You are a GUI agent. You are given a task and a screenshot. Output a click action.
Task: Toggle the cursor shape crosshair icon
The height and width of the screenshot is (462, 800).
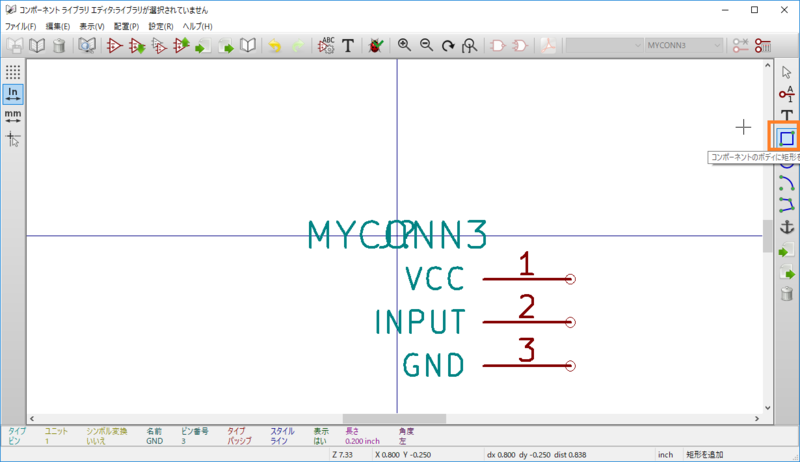(x=13, y=139)
